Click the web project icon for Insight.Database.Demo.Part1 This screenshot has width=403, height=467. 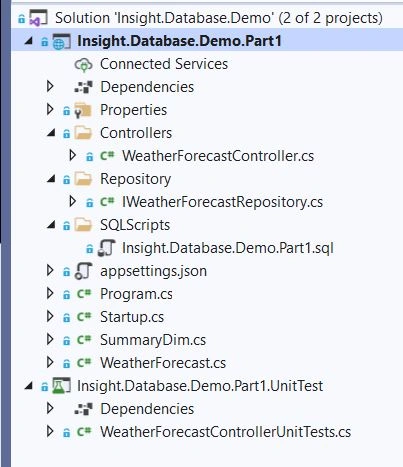[61, 41]
